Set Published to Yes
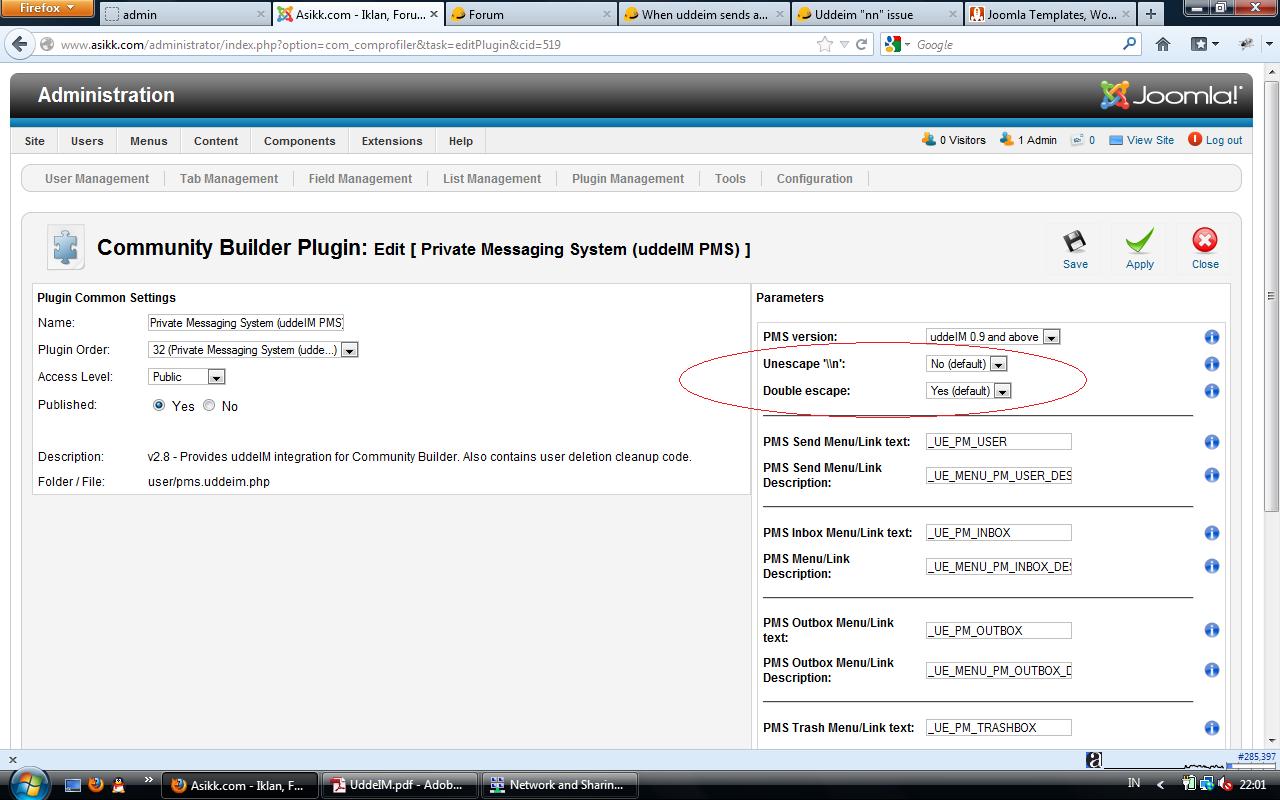1280x800 pixels. pyautogui.click(x=159, y=405)
